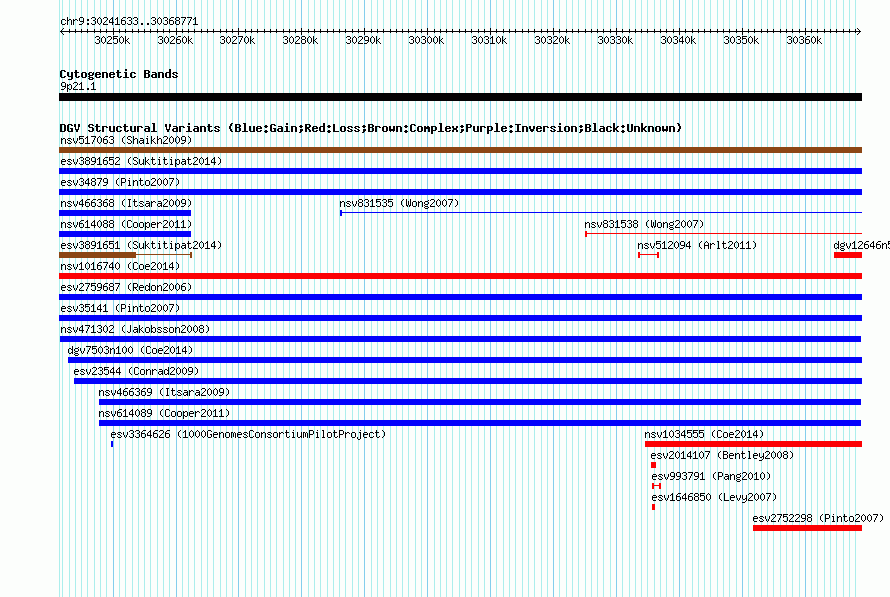Click the short blue nsv614088 bar

pos(125,234)
